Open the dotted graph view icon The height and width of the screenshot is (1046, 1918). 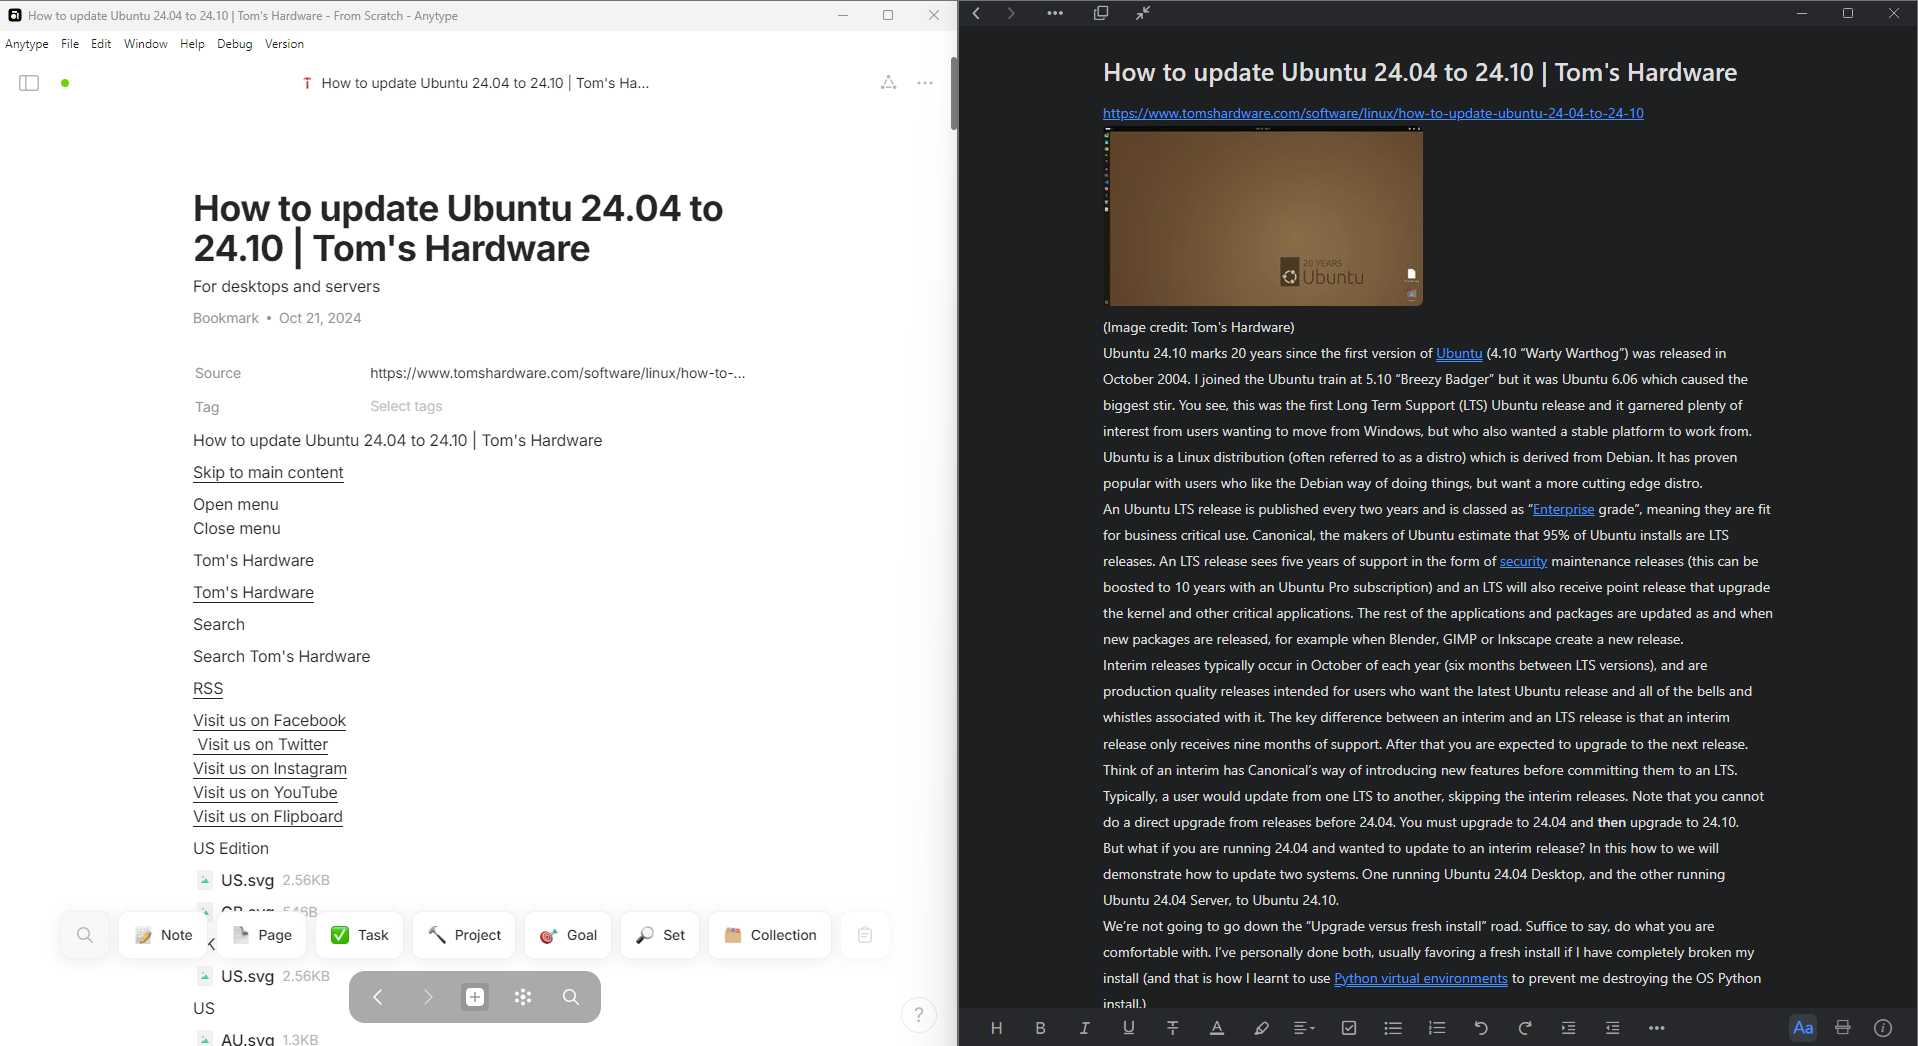523,997
